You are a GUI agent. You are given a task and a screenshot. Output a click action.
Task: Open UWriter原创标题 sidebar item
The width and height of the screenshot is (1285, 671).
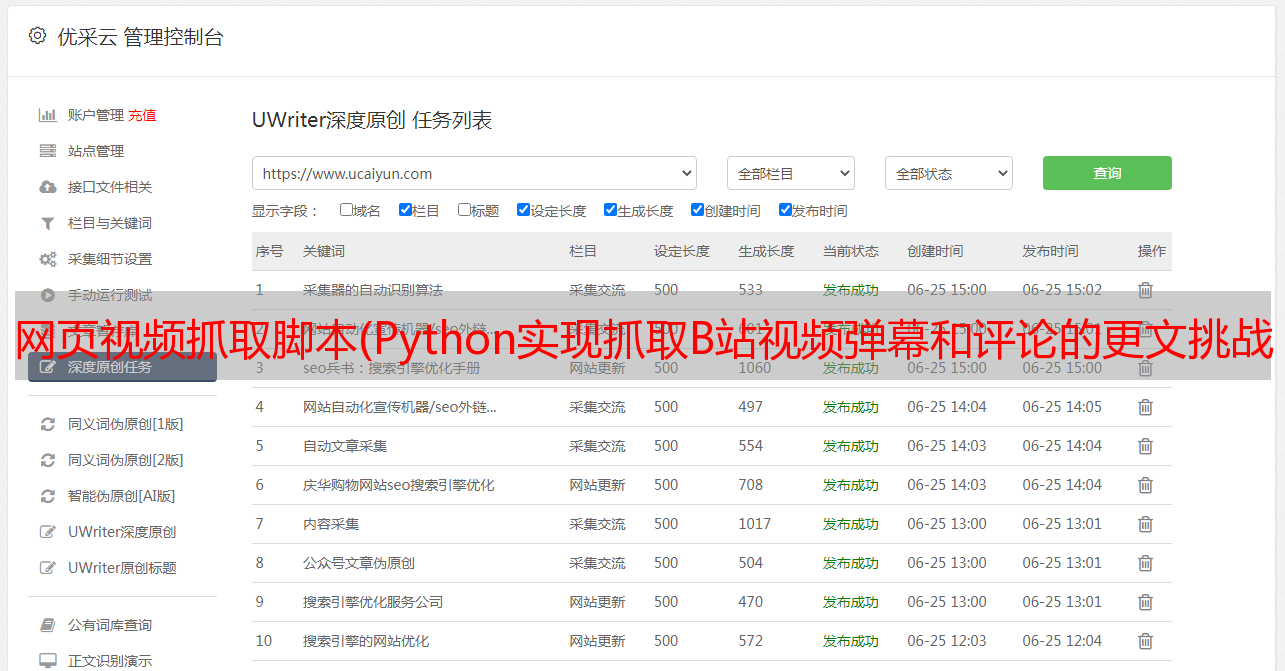(x=122, y=568)
